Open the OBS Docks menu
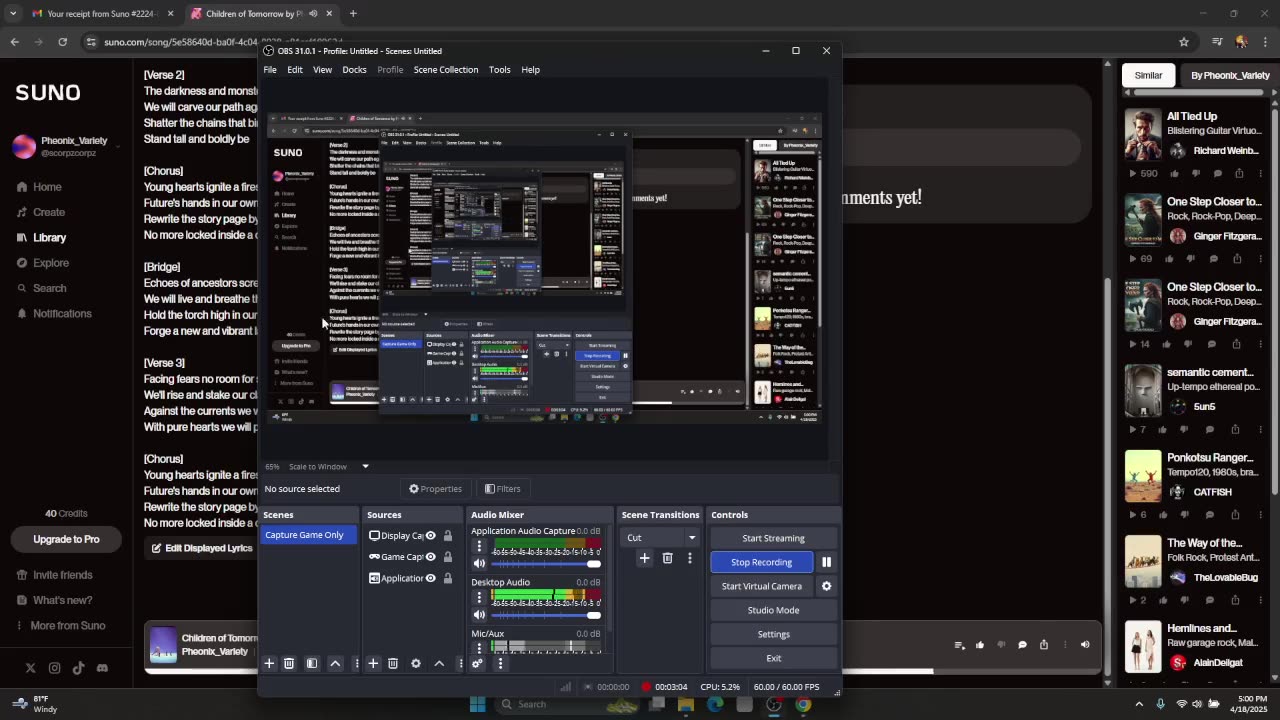This screenshot has width=1280, height=720. 354,70
